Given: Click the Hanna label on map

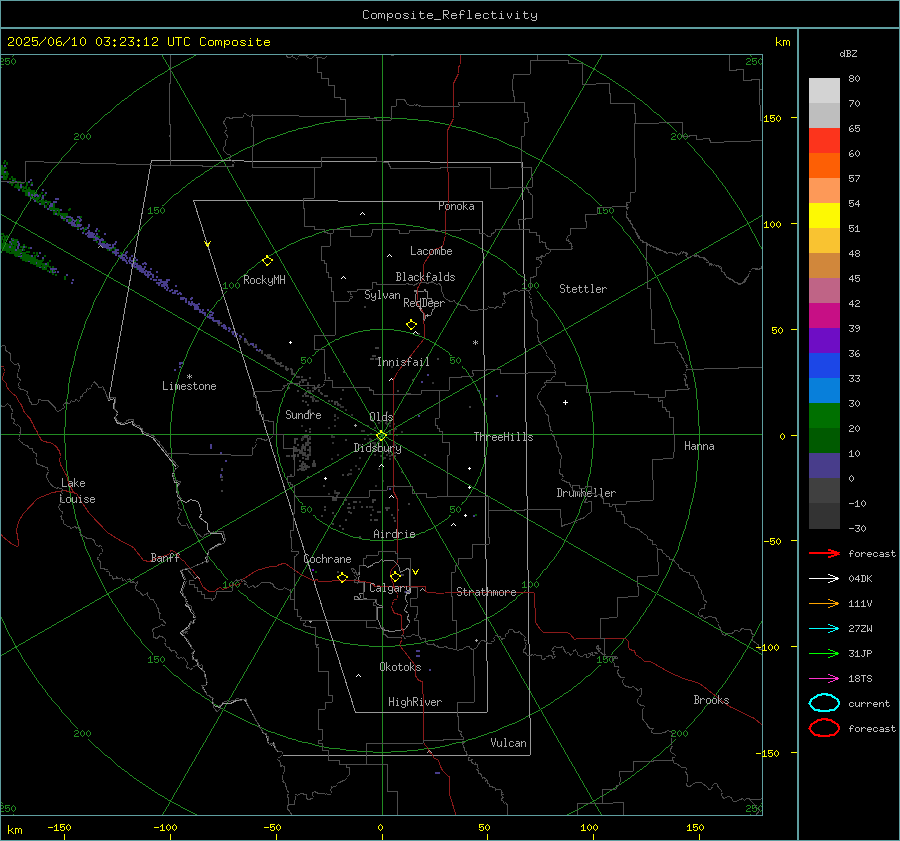Looking at the screenshot, I should tap(699, 446).
